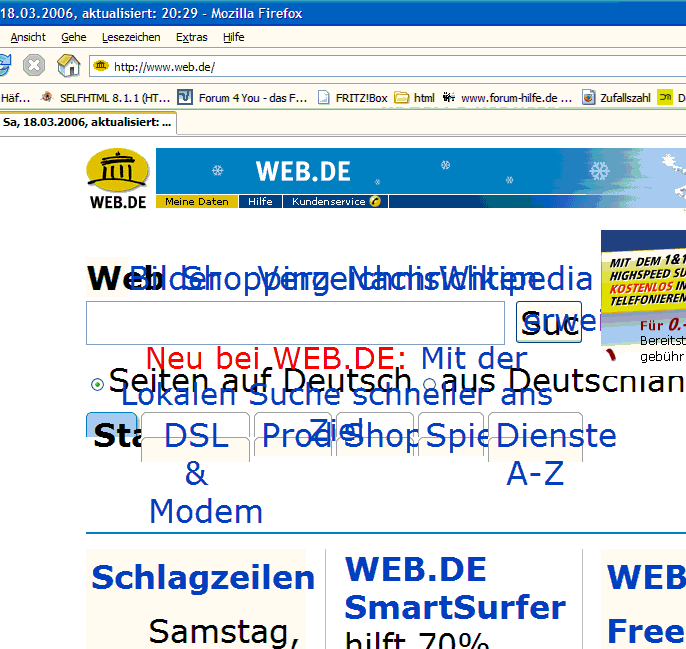Screen dimensions: 686x649
Task: Go to the Home page icon
Action: (x=68, y=66)
